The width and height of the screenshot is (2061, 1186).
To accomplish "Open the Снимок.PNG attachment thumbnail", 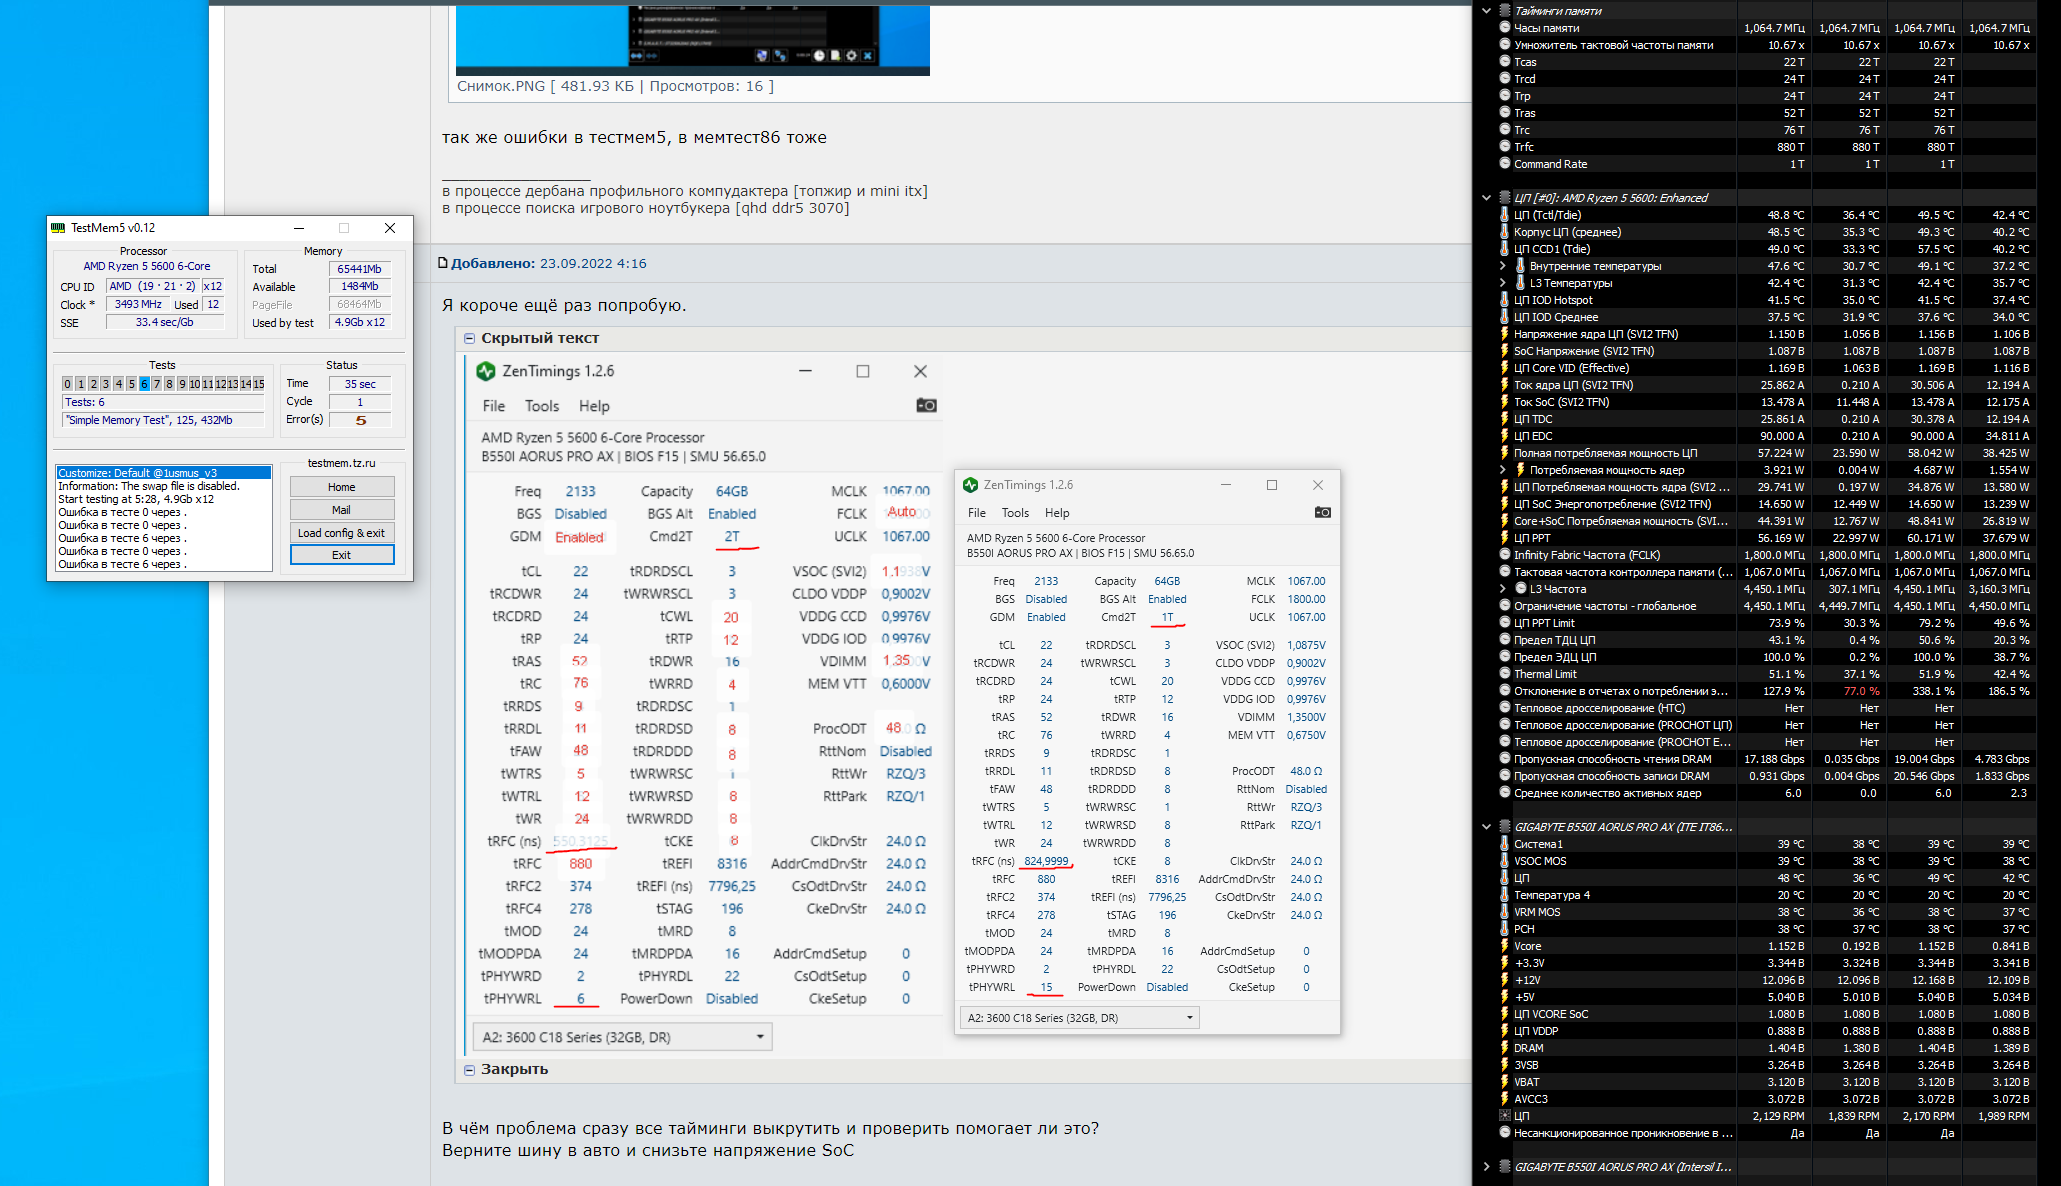I will (x=692, y=38).
